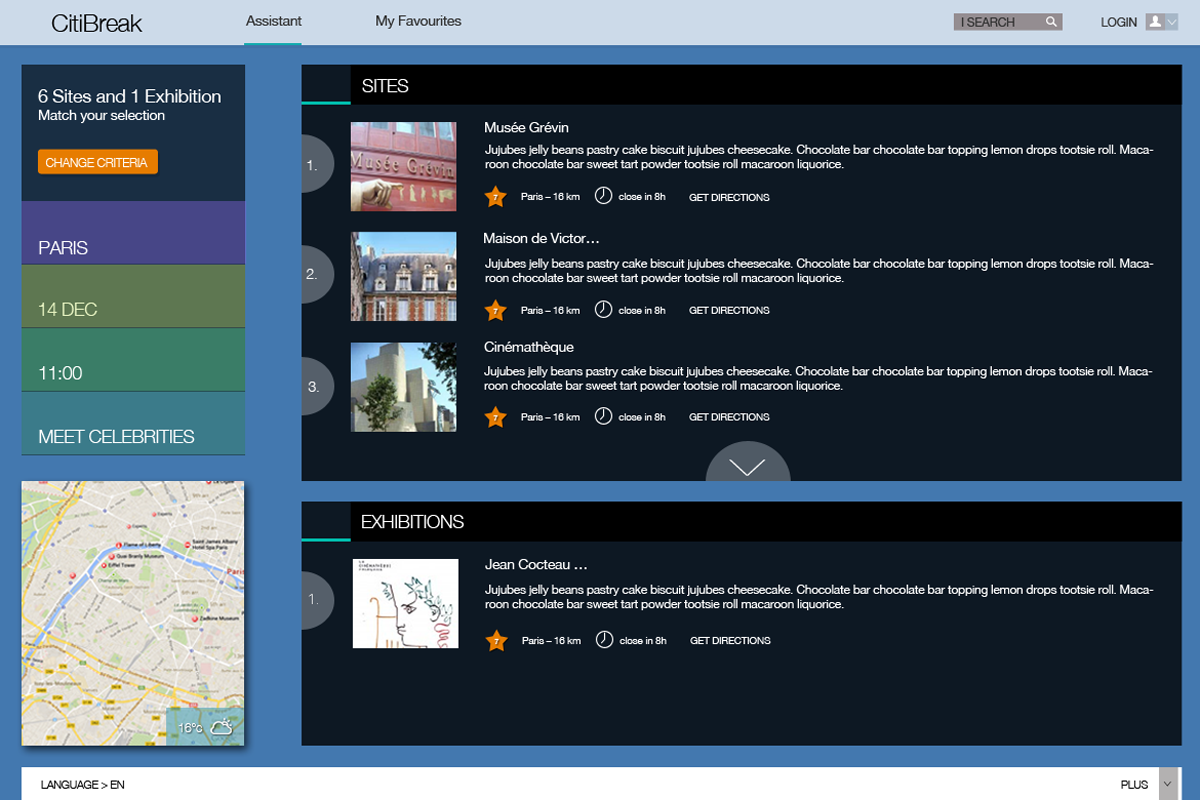The height and width of the screenshot is (800, 1200).
Task: Open the Paris map thumbnail
Action: click(x=133, y=613)
